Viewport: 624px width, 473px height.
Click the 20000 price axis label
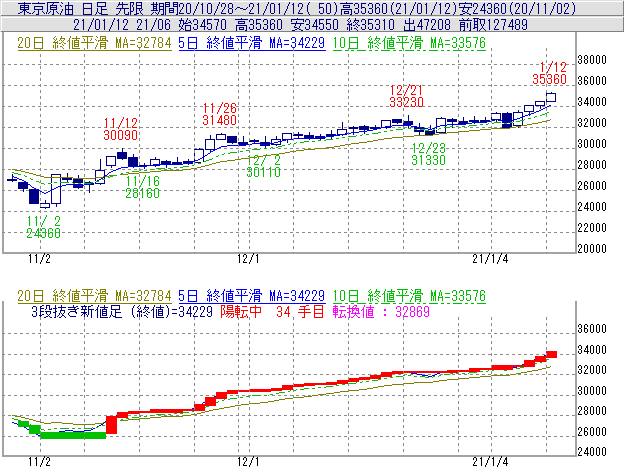coord(592,249)
